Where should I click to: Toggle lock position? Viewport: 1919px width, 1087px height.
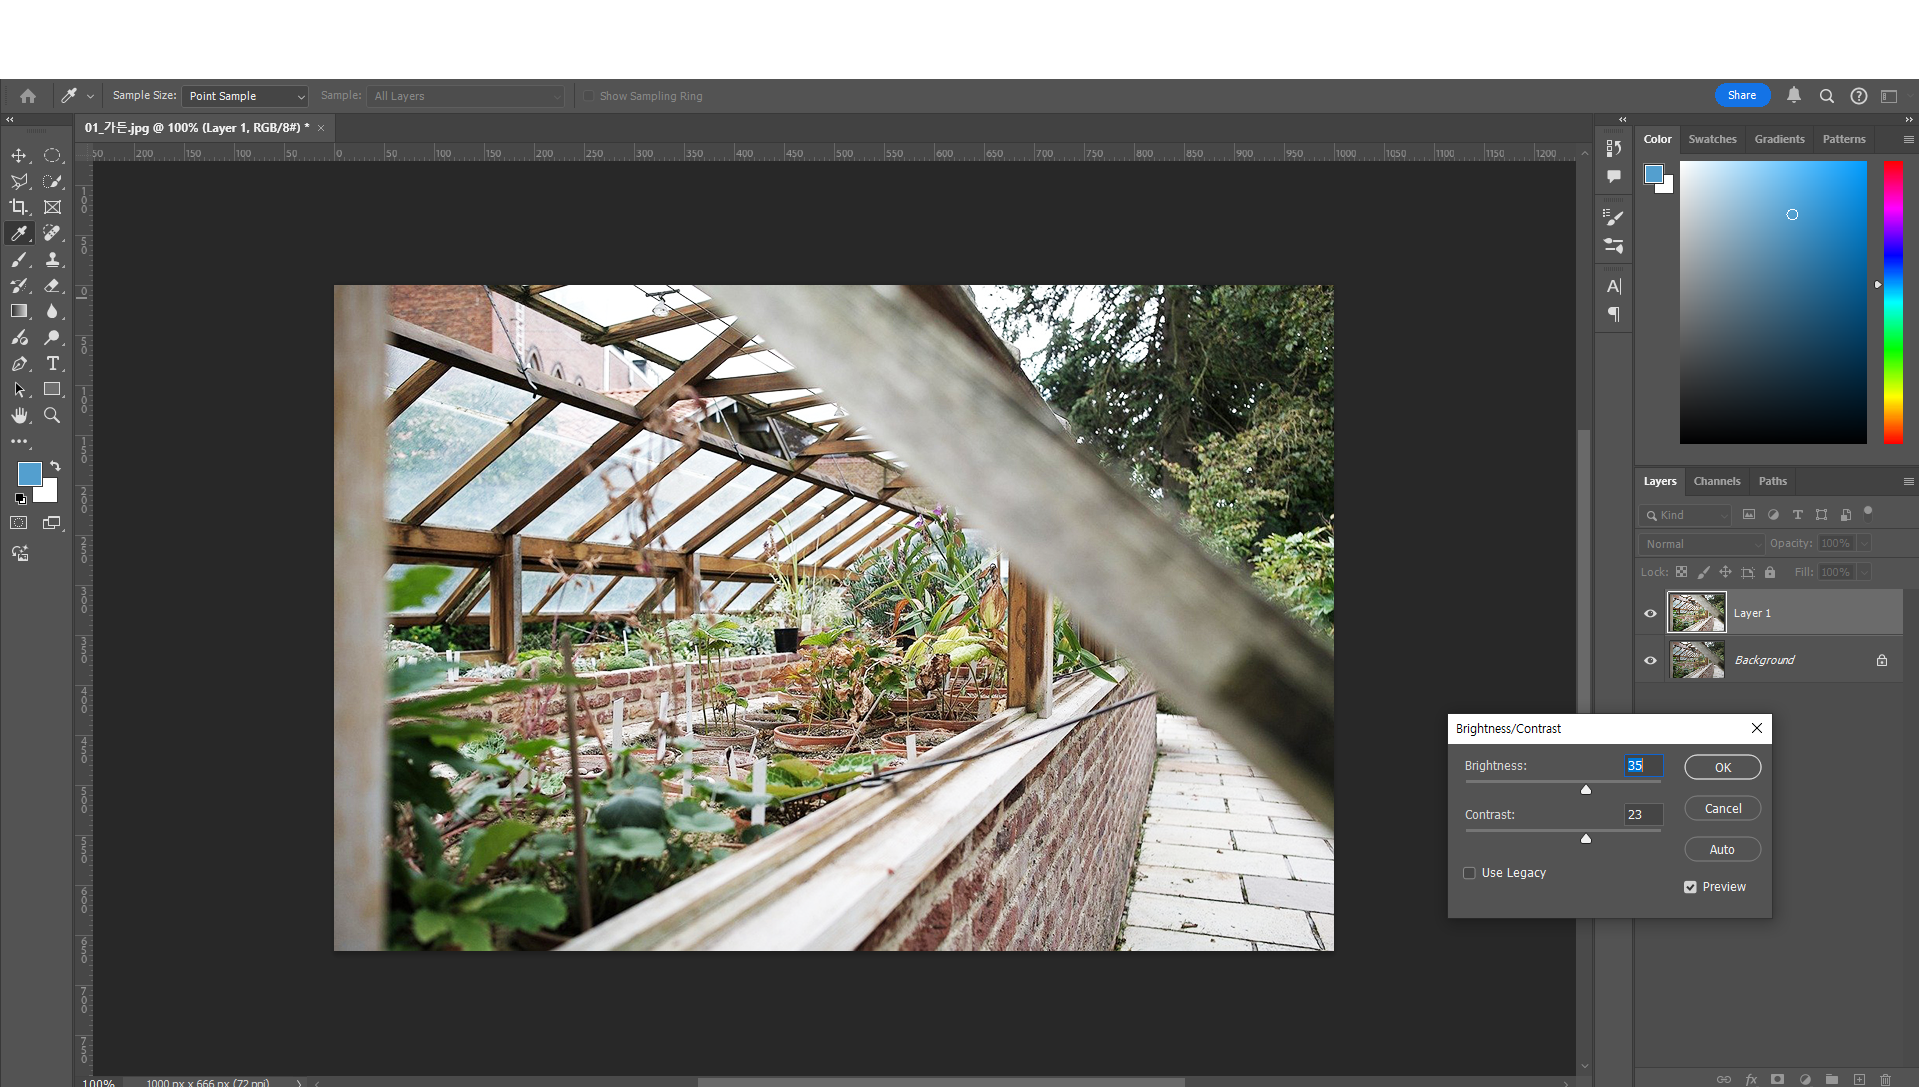point(1725,572)
